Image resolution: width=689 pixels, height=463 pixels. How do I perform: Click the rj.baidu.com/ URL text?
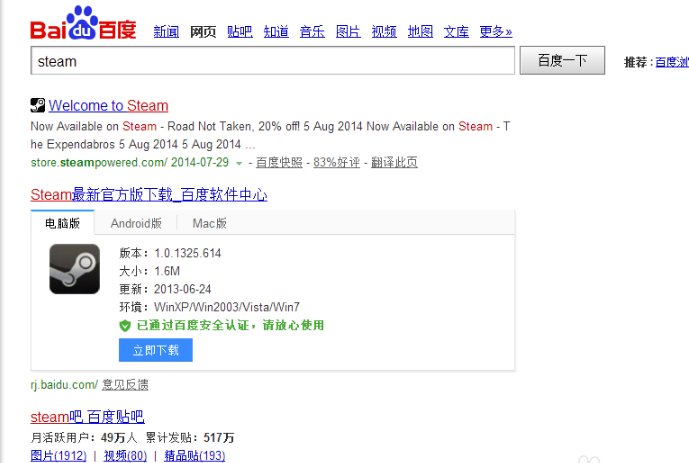pyautogui.click(x=64, y=385)
